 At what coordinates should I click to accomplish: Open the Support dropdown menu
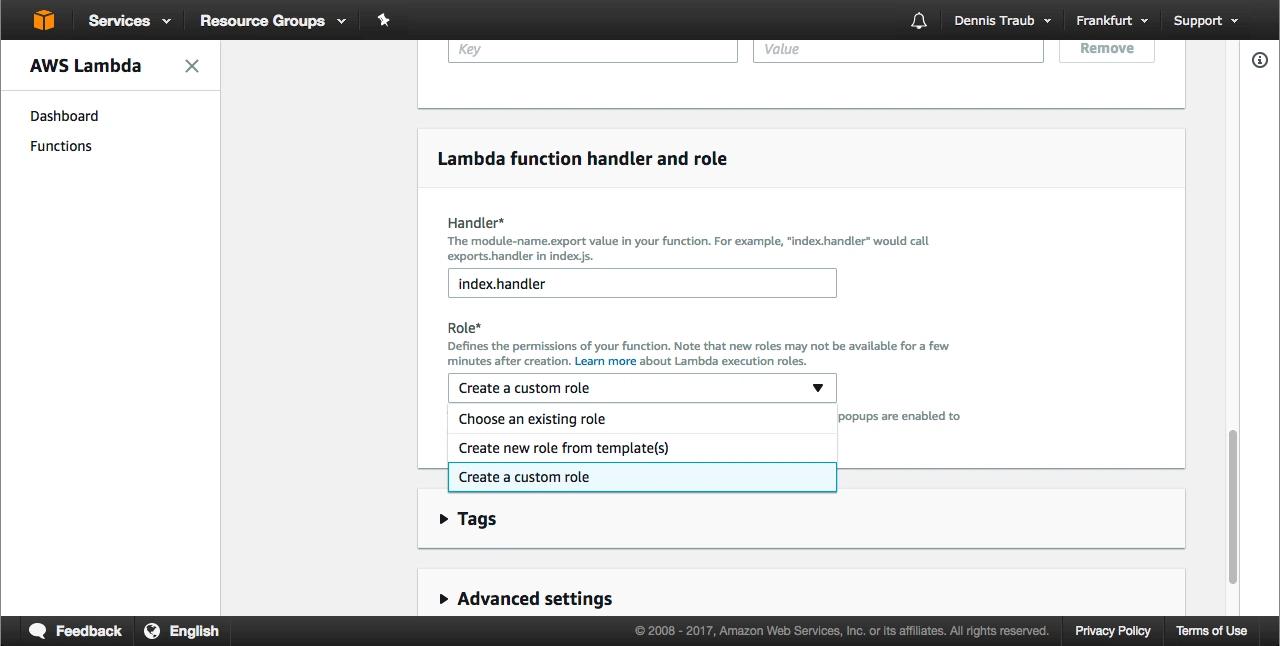point(1205,20)
